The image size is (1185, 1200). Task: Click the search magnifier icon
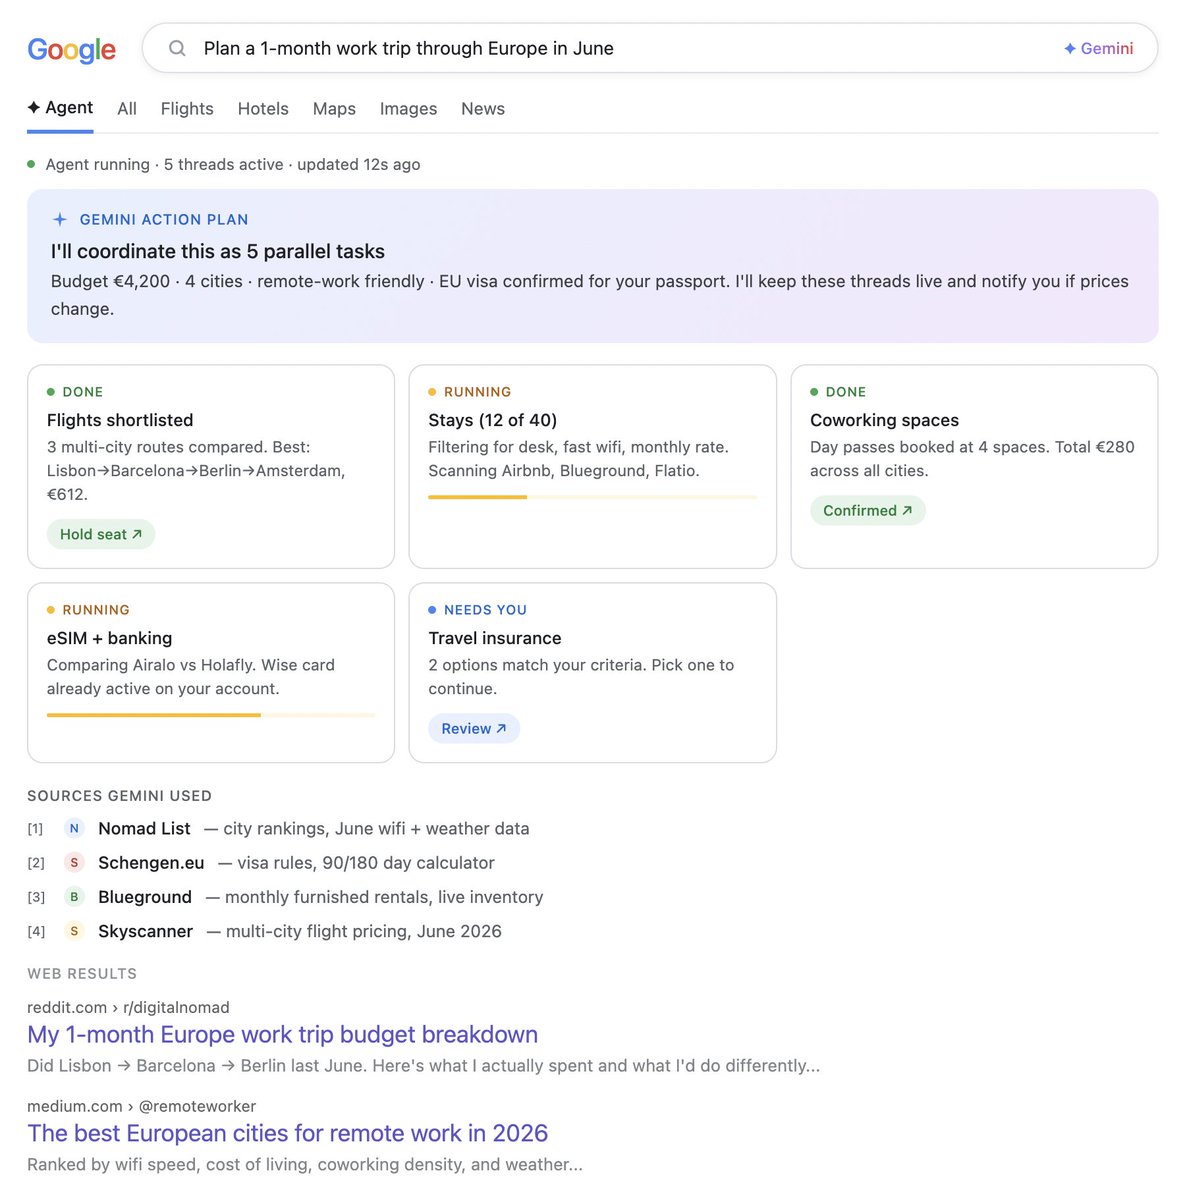tap(177, 48)
